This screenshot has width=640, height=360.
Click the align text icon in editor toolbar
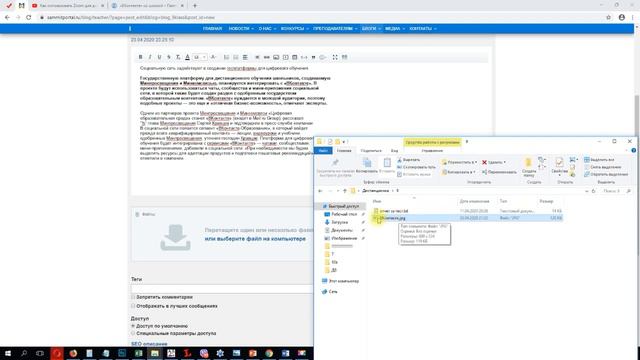point(245,57)
